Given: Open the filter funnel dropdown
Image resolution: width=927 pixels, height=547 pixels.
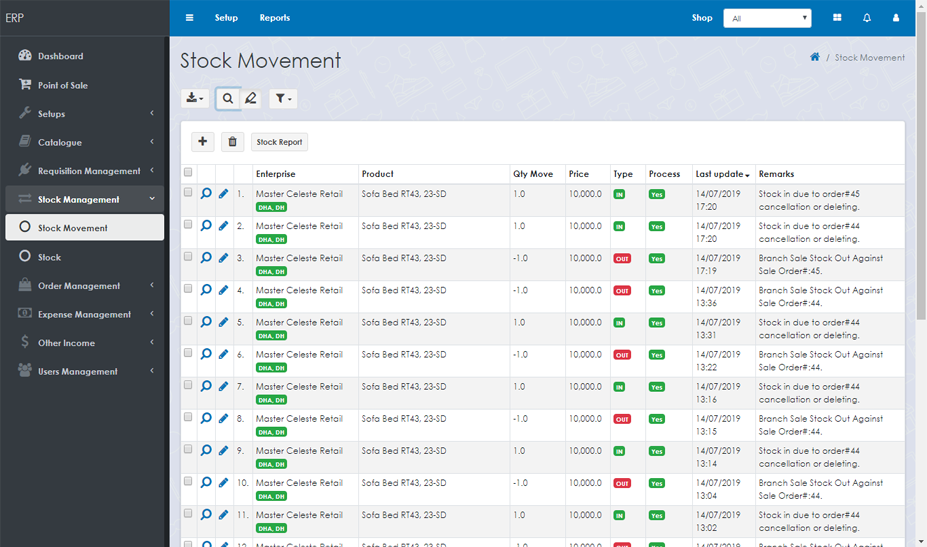Looking at the screenshot, I should [283, 98].
